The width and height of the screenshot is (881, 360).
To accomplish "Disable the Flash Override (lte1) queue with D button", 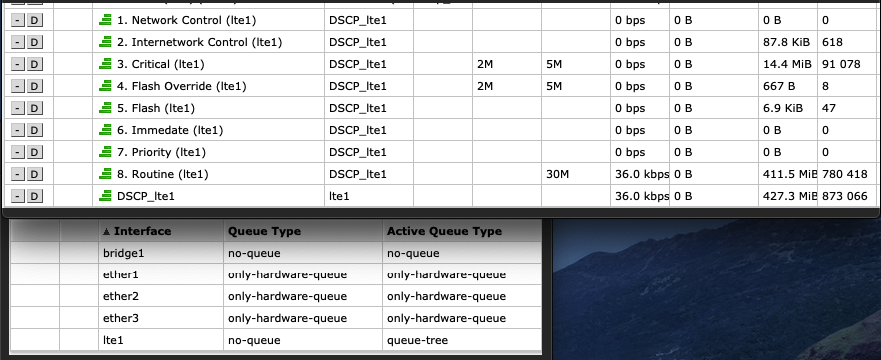I will click(34, 86).
